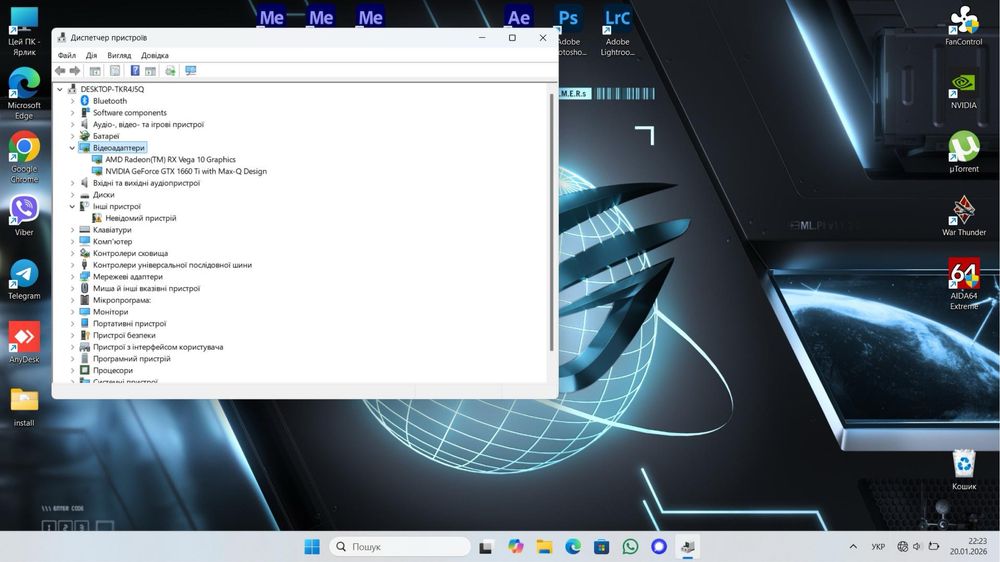The height and width of the screenshot is (562, 1000).
Task: Select the NVIDIA desktop icon
Action: (964, 90)
